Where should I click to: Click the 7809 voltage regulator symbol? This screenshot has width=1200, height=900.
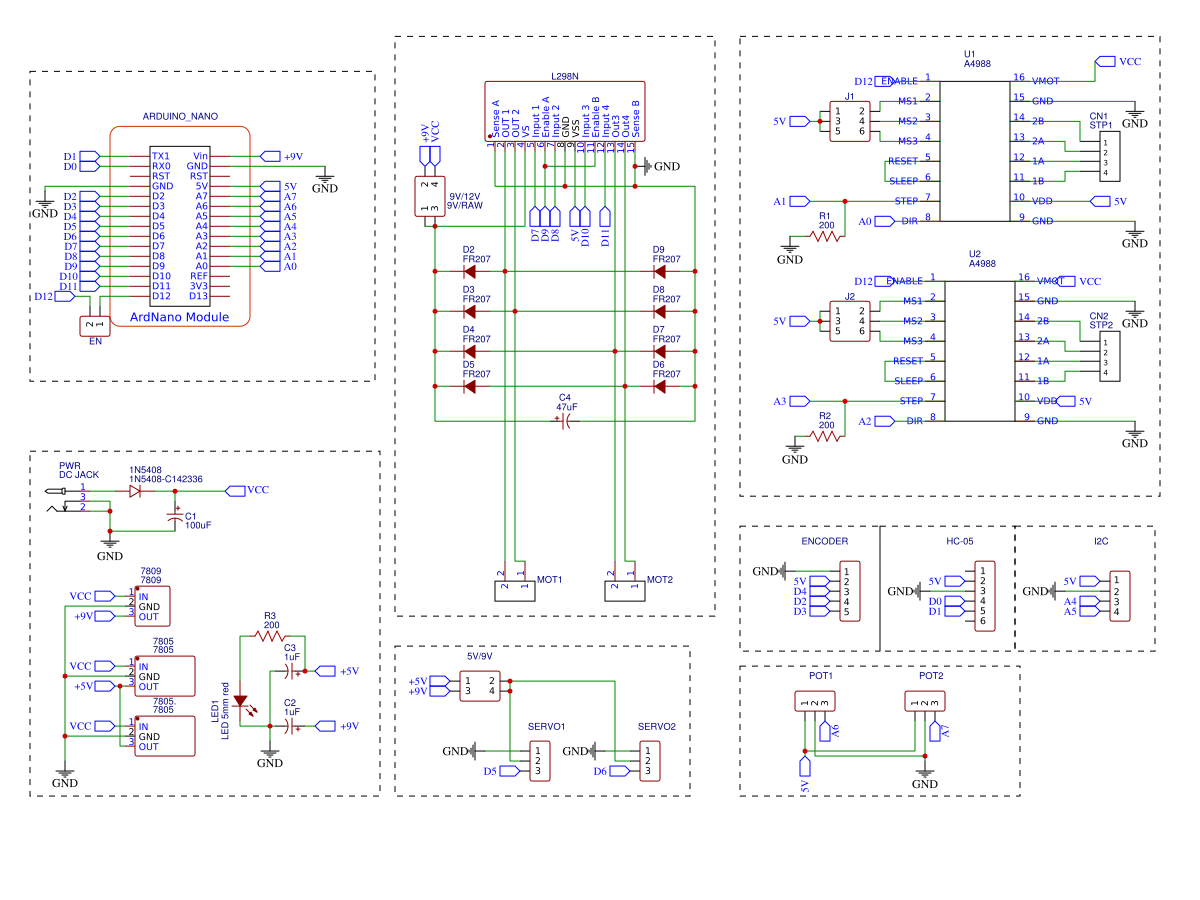pos(152,606)
